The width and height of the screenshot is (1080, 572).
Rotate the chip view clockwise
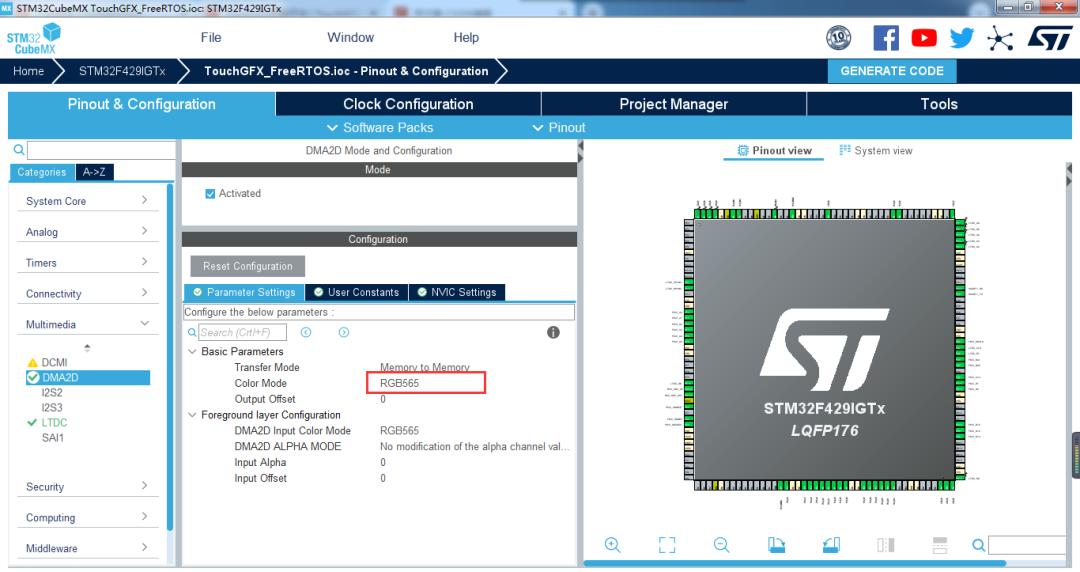776,544
